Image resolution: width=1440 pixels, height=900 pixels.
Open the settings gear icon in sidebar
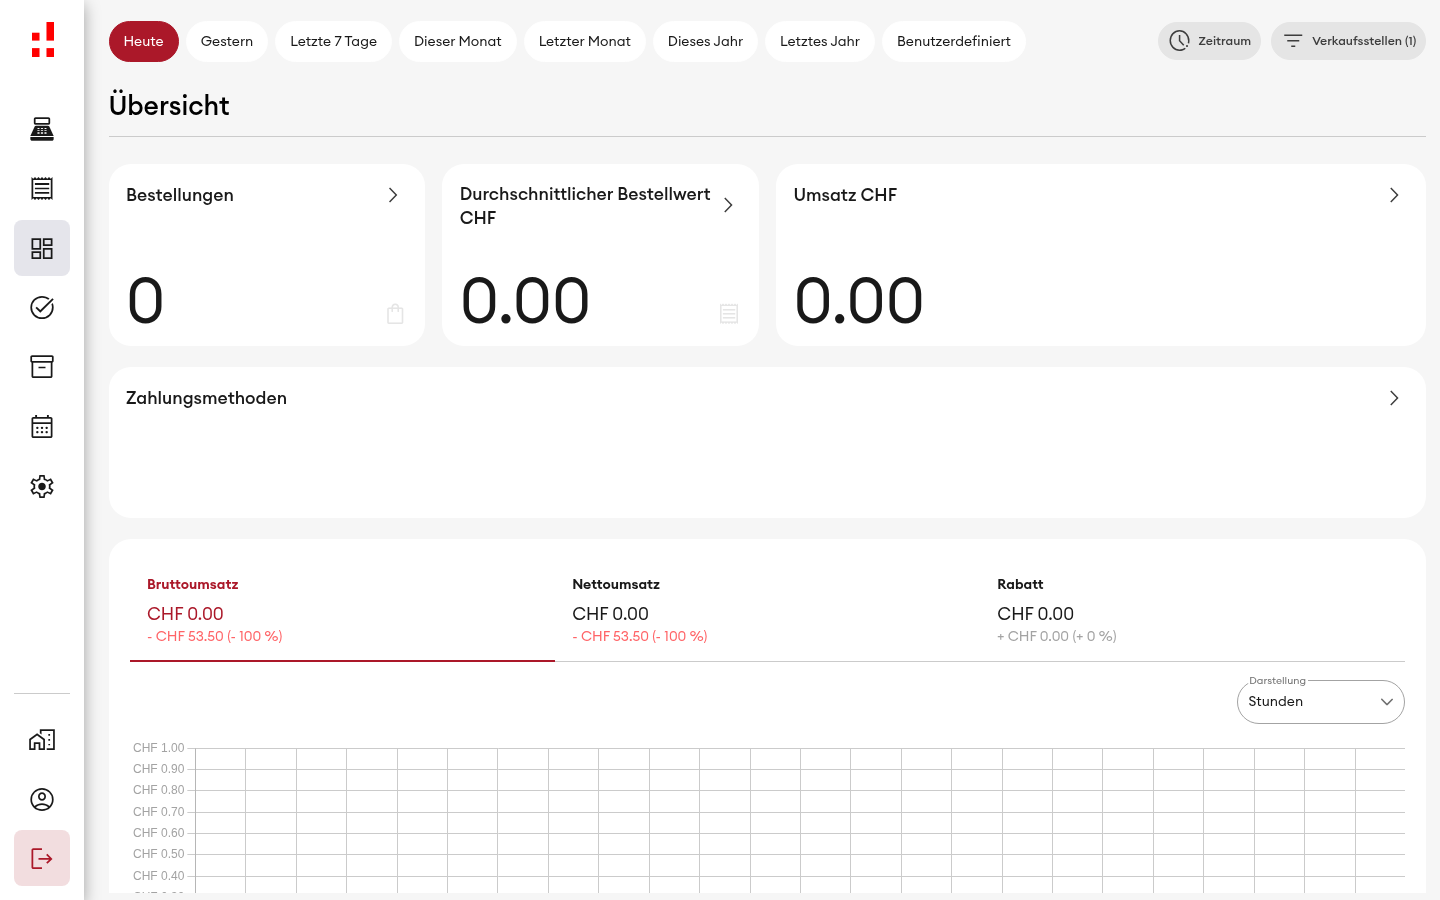tap(42, 486)
